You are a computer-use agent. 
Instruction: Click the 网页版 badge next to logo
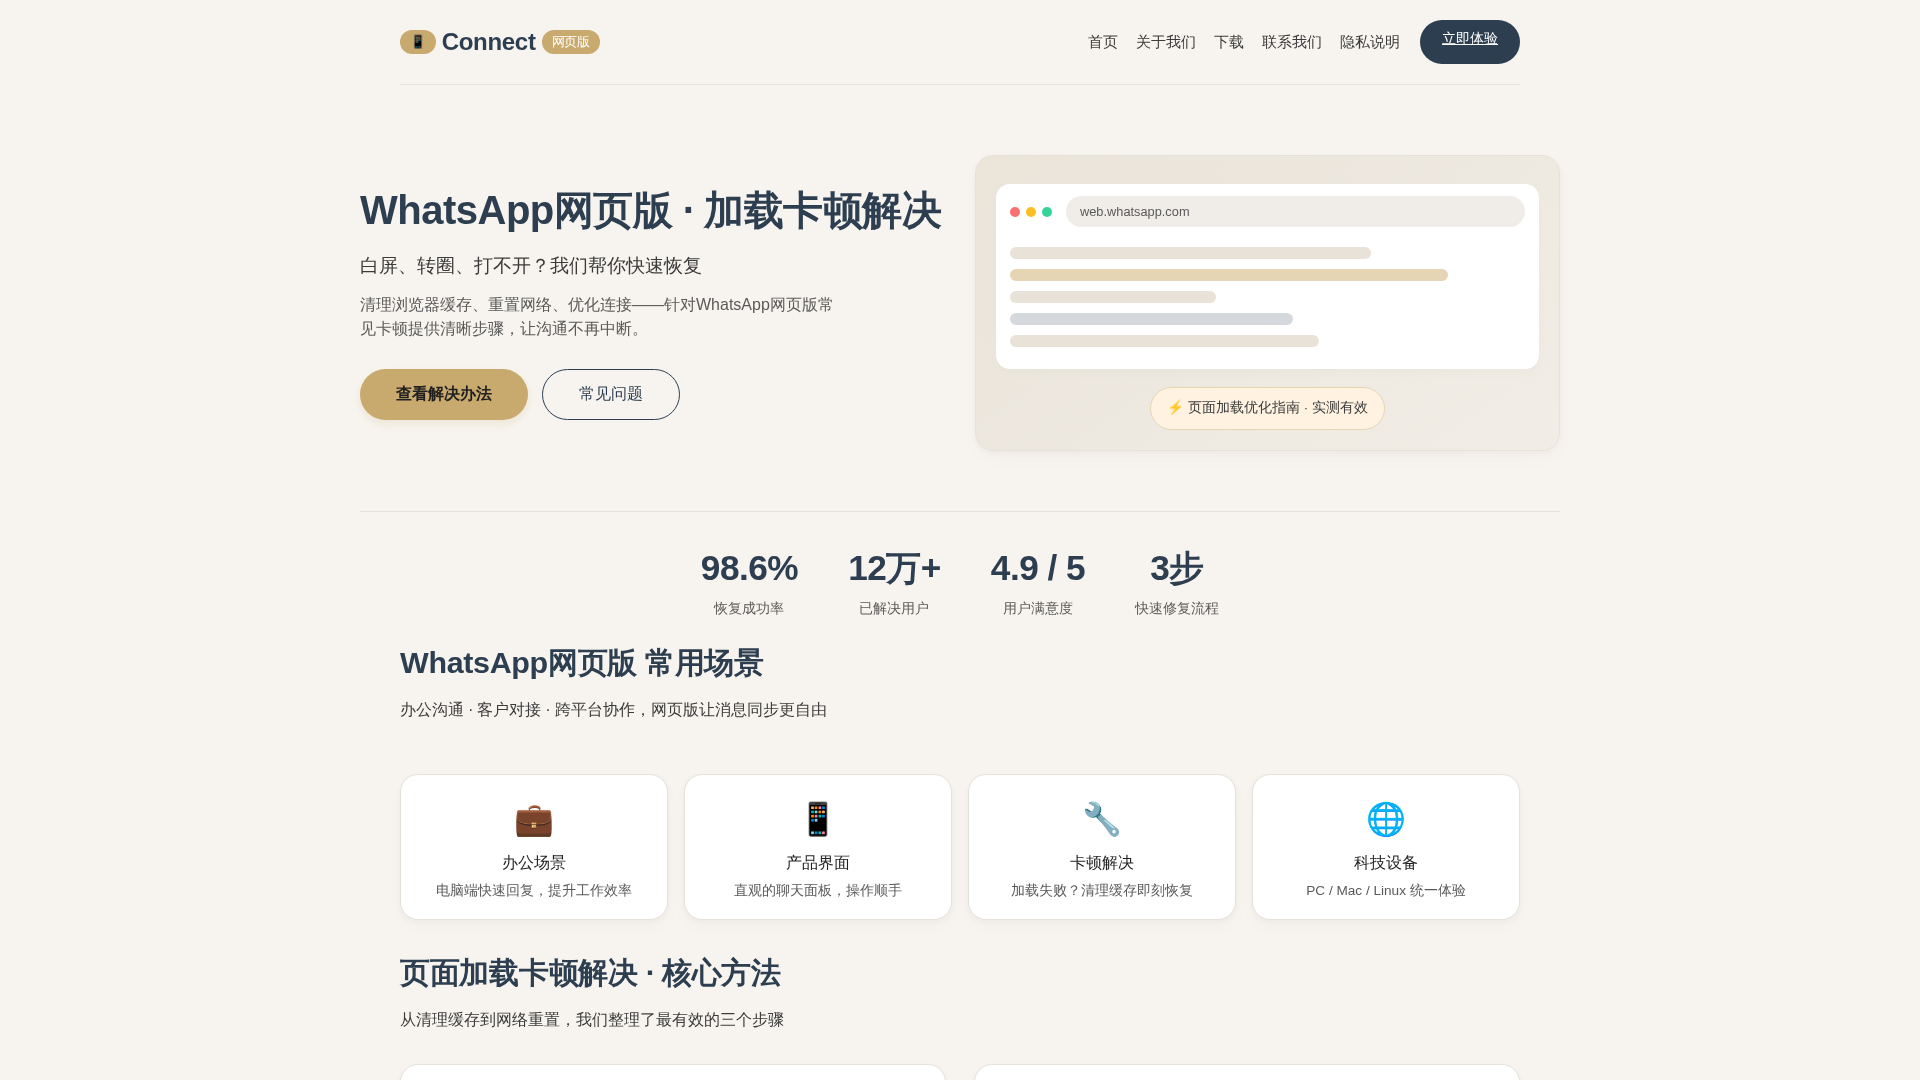click(x=571, y=42)
